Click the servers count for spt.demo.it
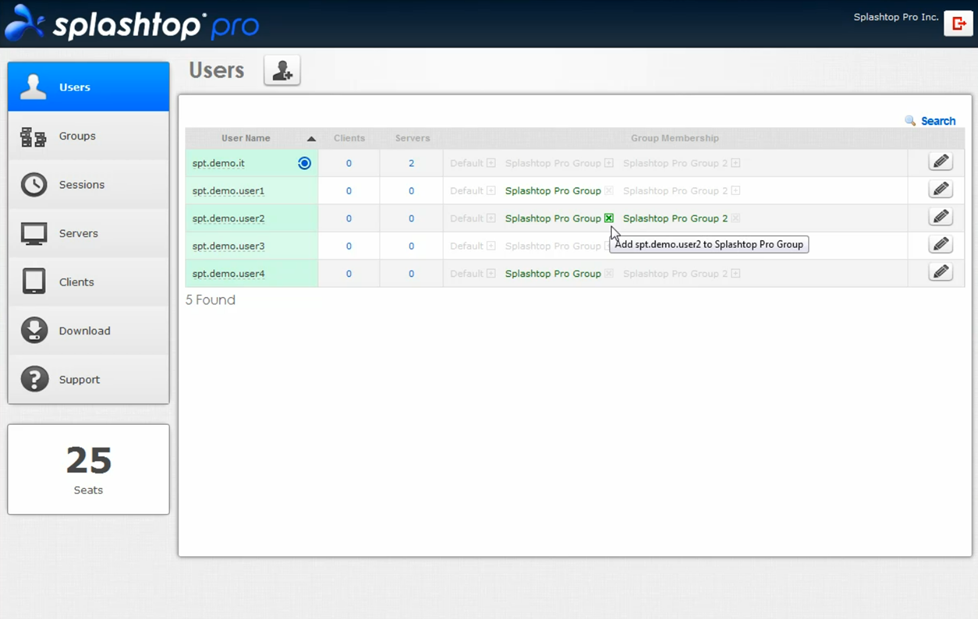Screen dimensions: 978x619 pyautogui.click(x=411, y=163)
